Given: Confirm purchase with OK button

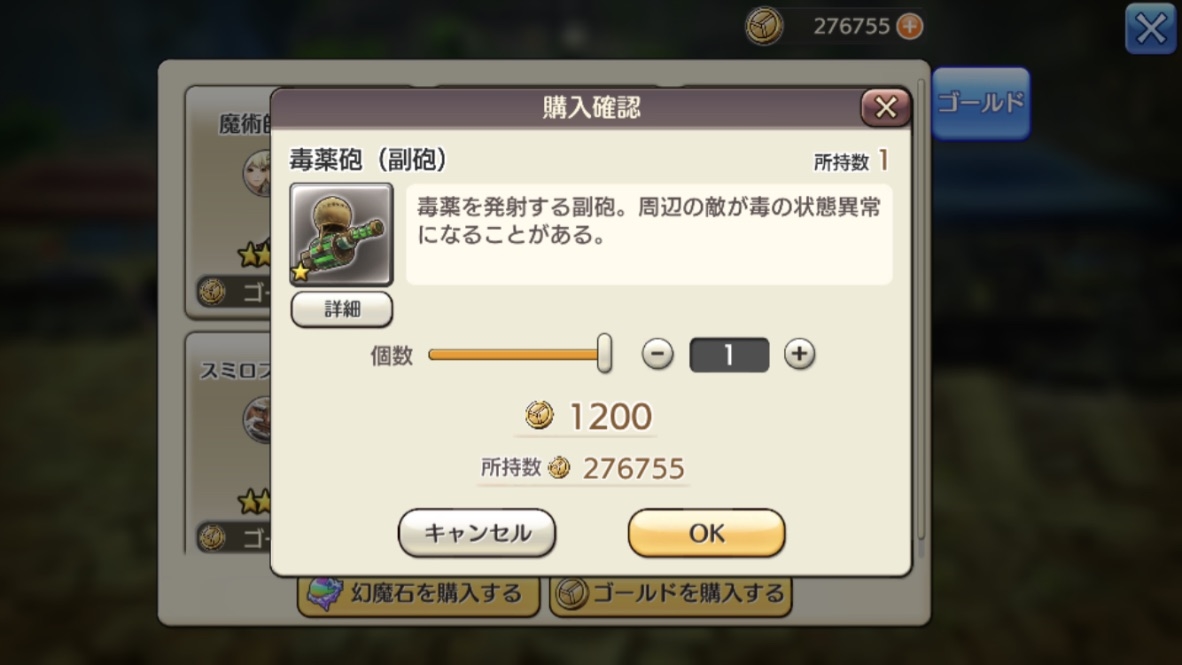Looking at the screenshot, I should 706,533.
